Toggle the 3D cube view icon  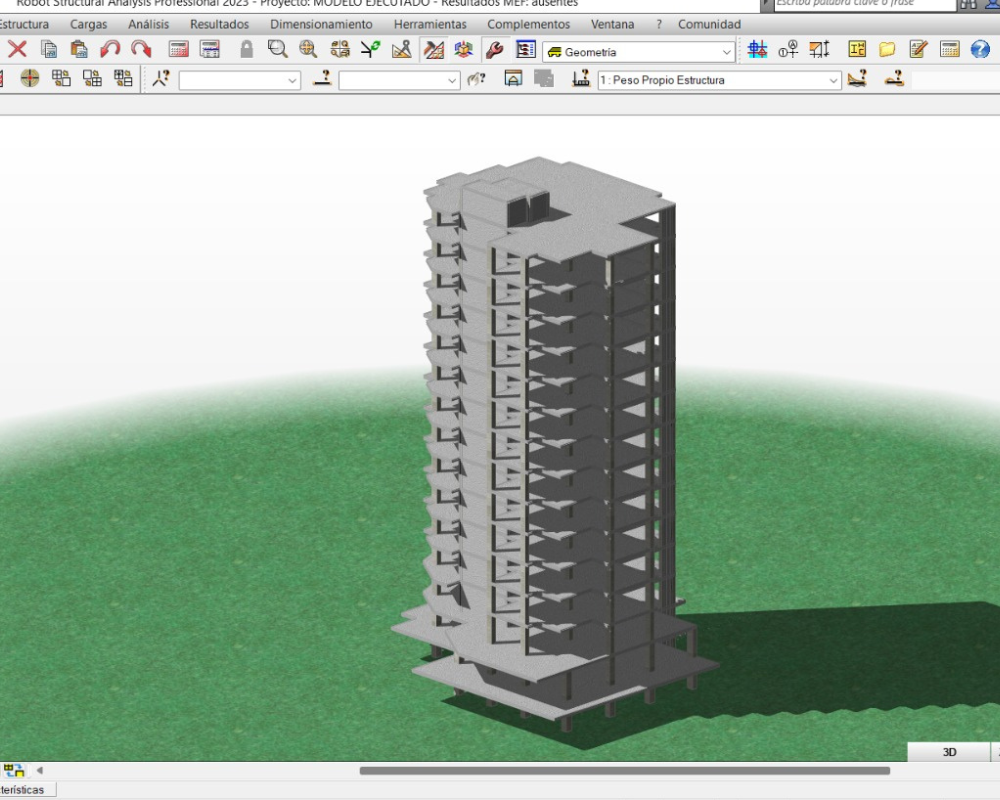point(463,49)
